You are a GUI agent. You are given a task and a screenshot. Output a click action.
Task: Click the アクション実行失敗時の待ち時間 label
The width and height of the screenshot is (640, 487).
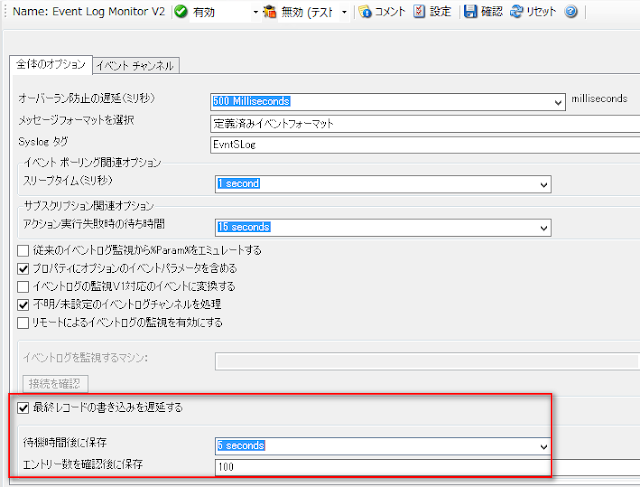tap(94, 224)
